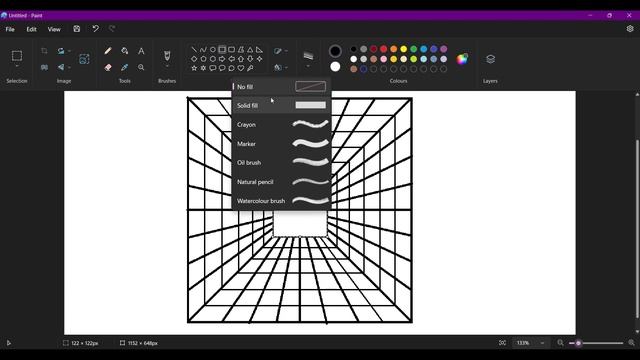Click the play arrow in the status bar
This screenshot has height=360, width=640.
click(9, 343)
